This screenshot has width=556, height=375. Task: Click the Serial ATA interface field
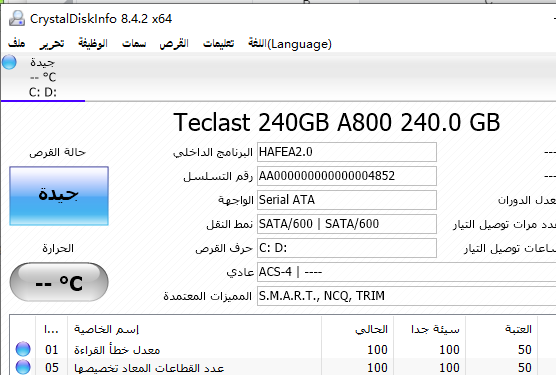pos(347,200)
